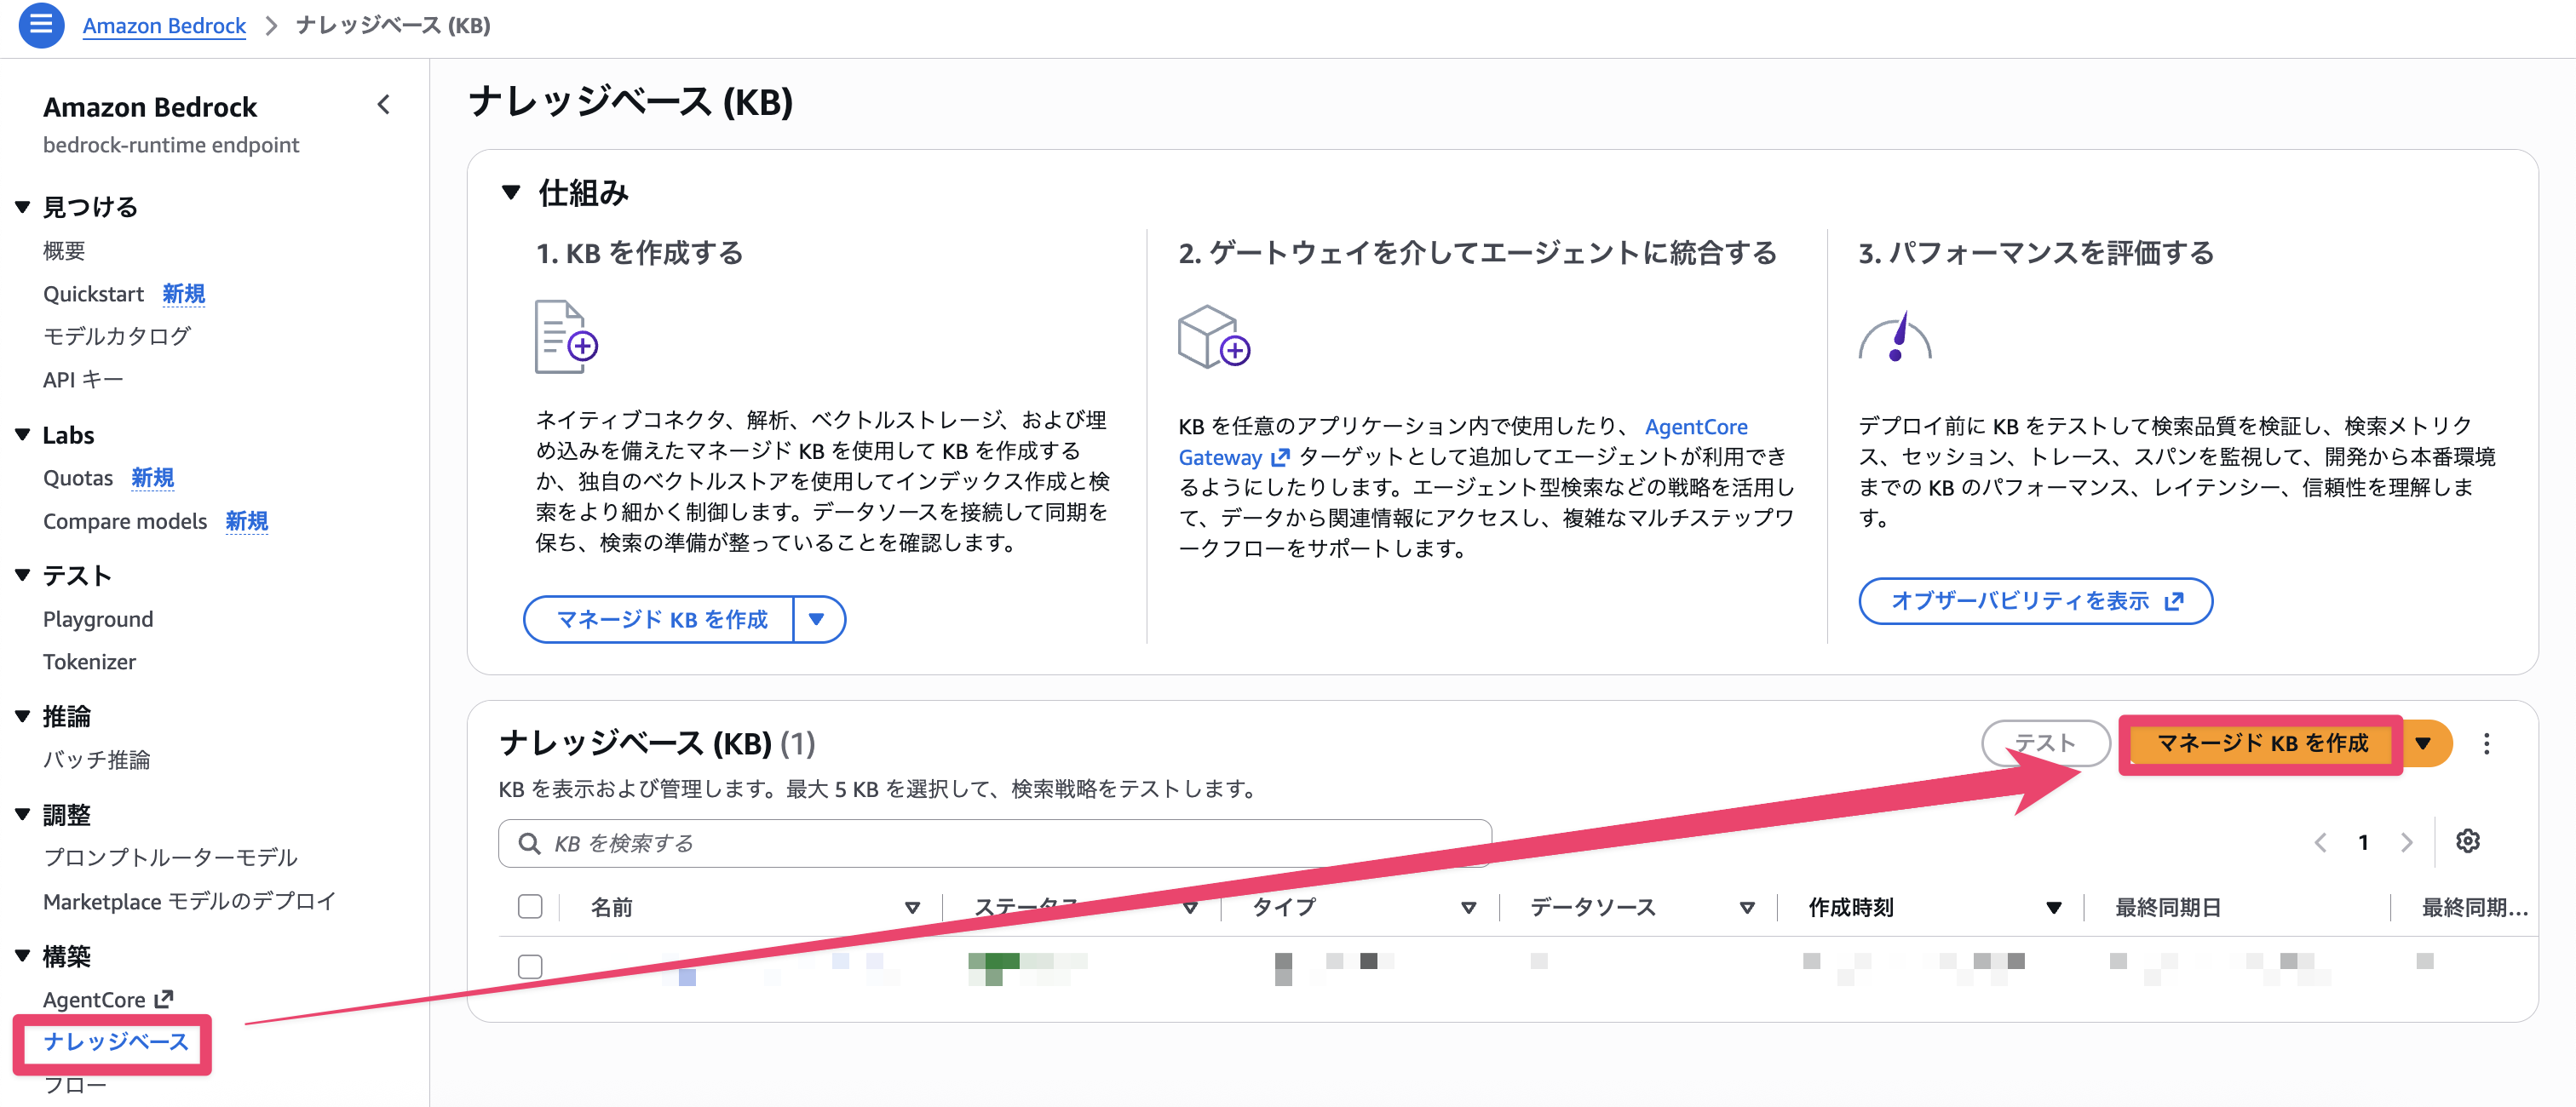Screen dimensions: 2576x1107
Task: Click the Amazon Bedrock breadcrumb link
Action: click(164, 26)
